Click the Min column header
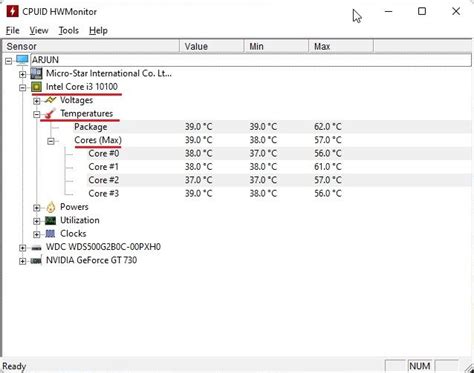This screenshot has width=474, height=373. pyautogui.click(x=276, y=46)
